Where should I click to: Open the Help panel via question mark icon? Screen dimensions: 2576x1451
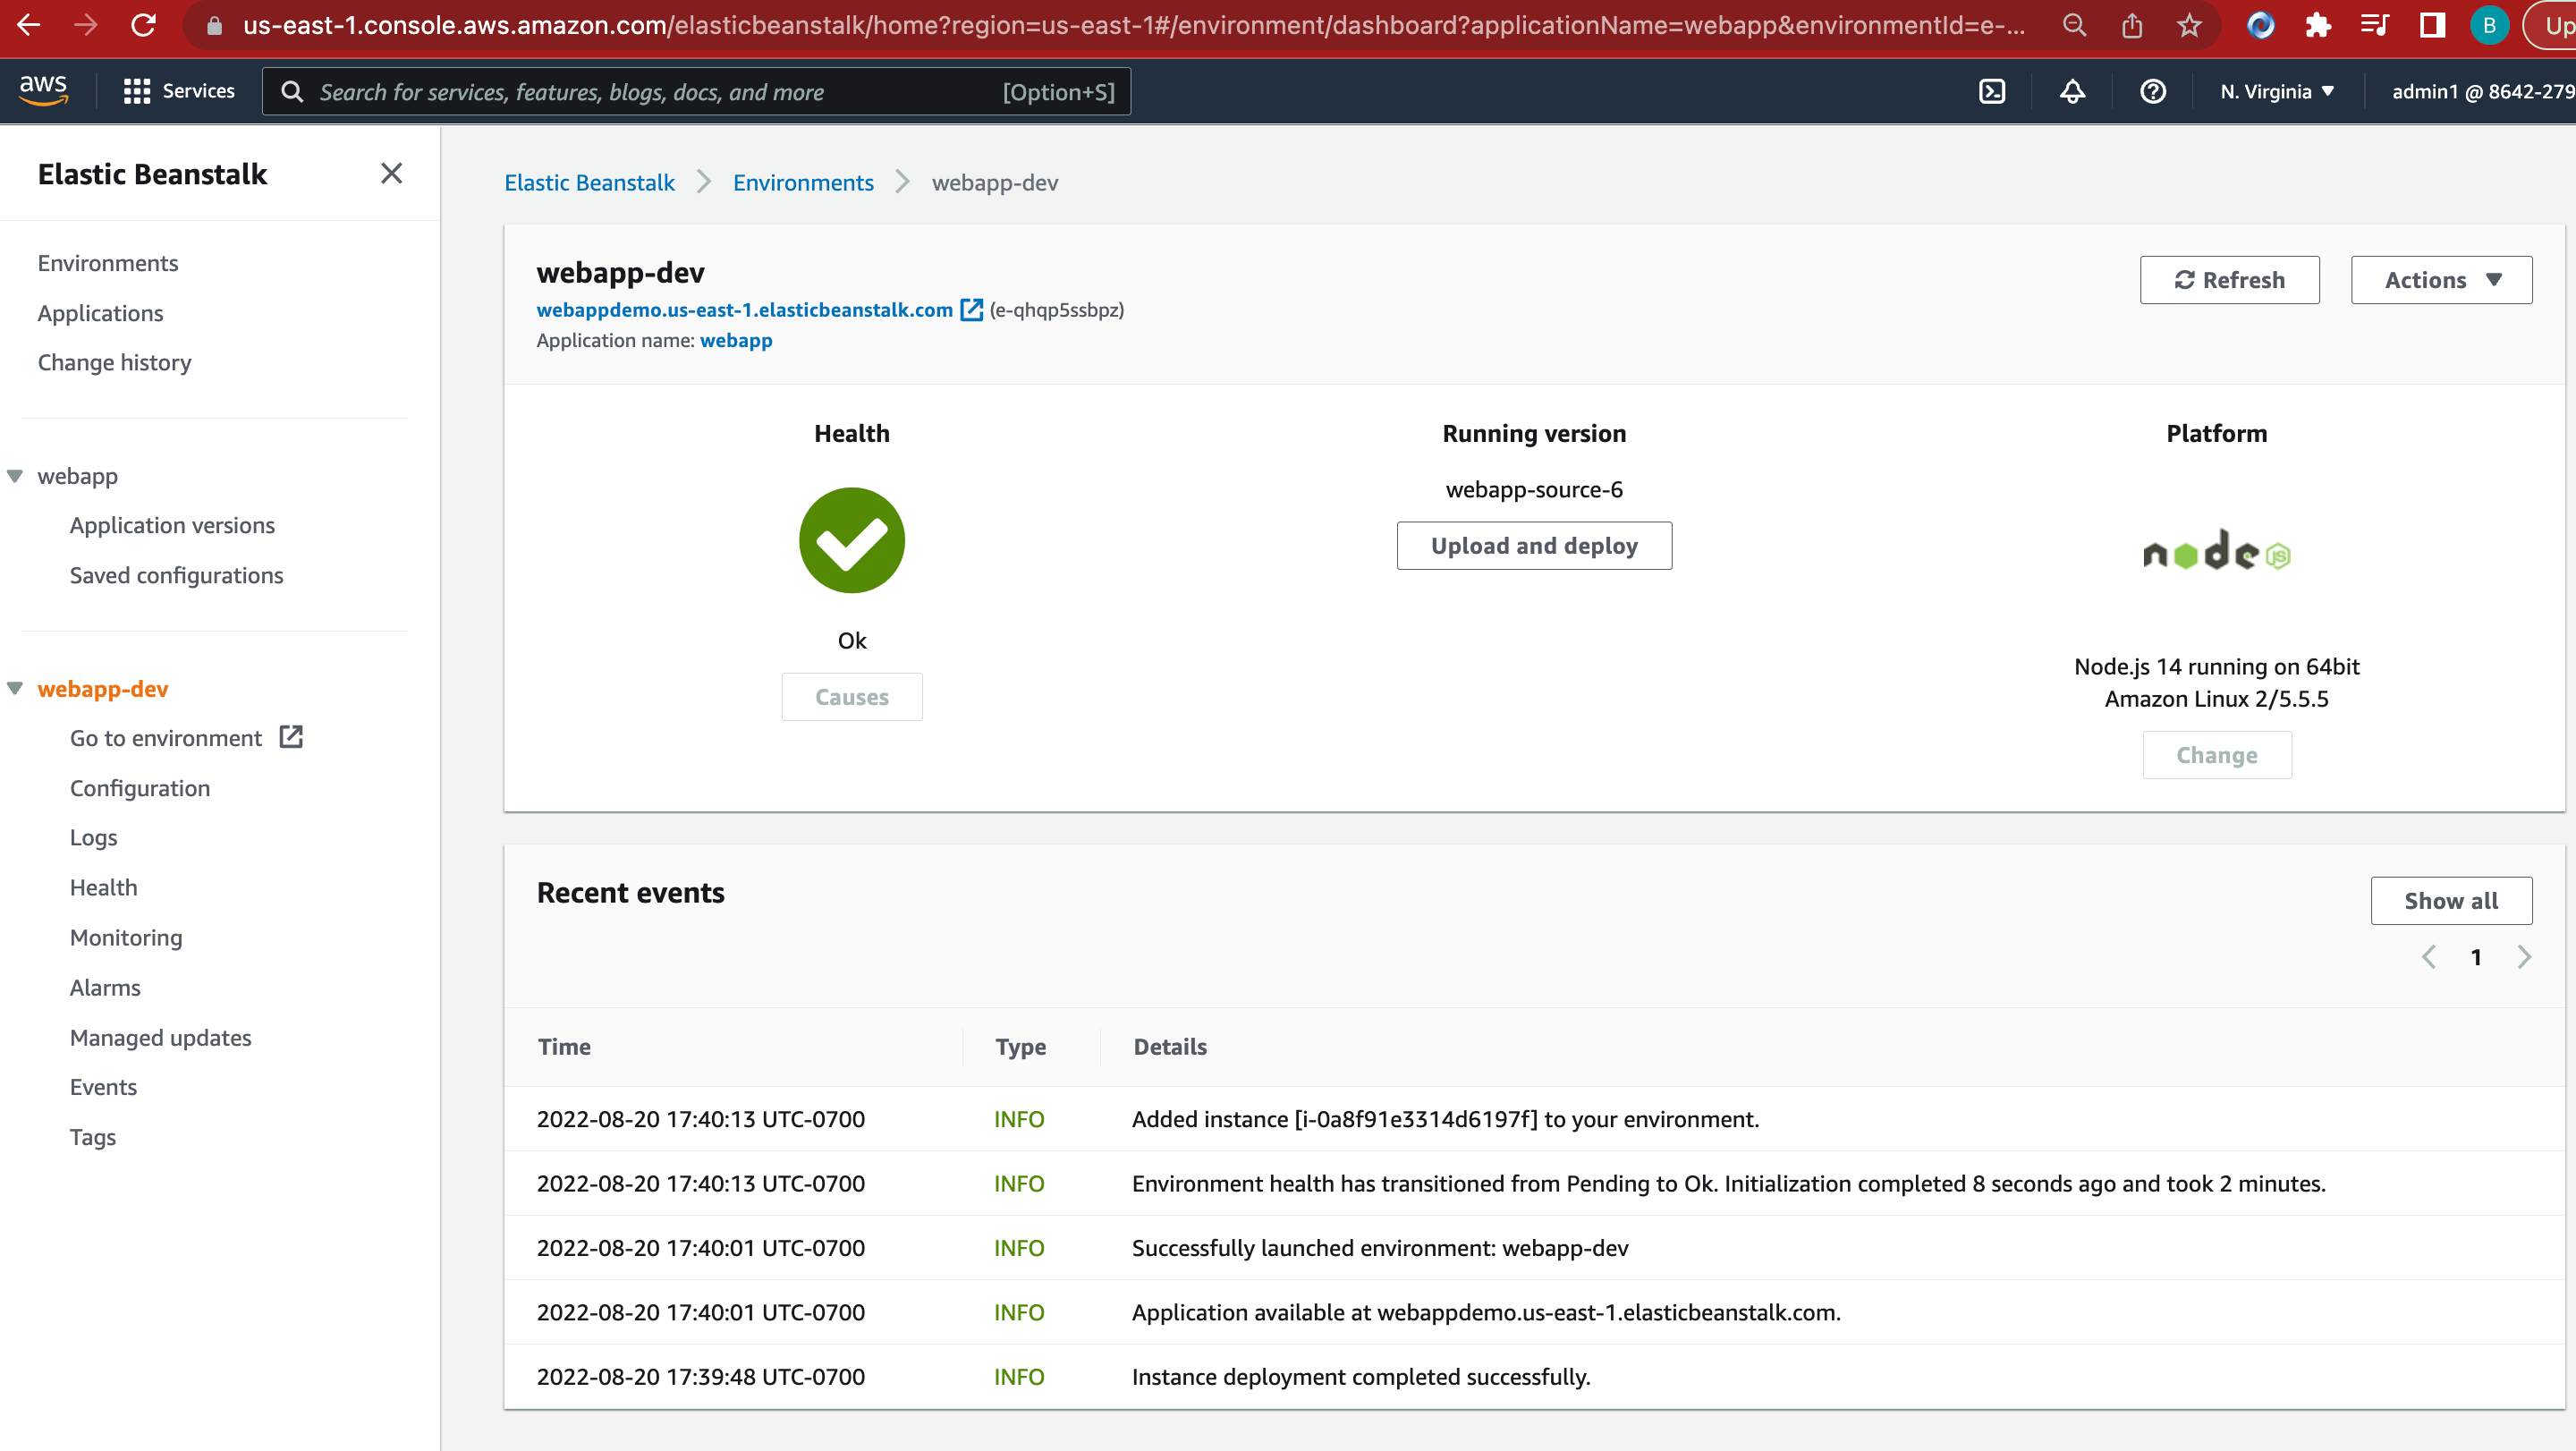click(2152, 90)
